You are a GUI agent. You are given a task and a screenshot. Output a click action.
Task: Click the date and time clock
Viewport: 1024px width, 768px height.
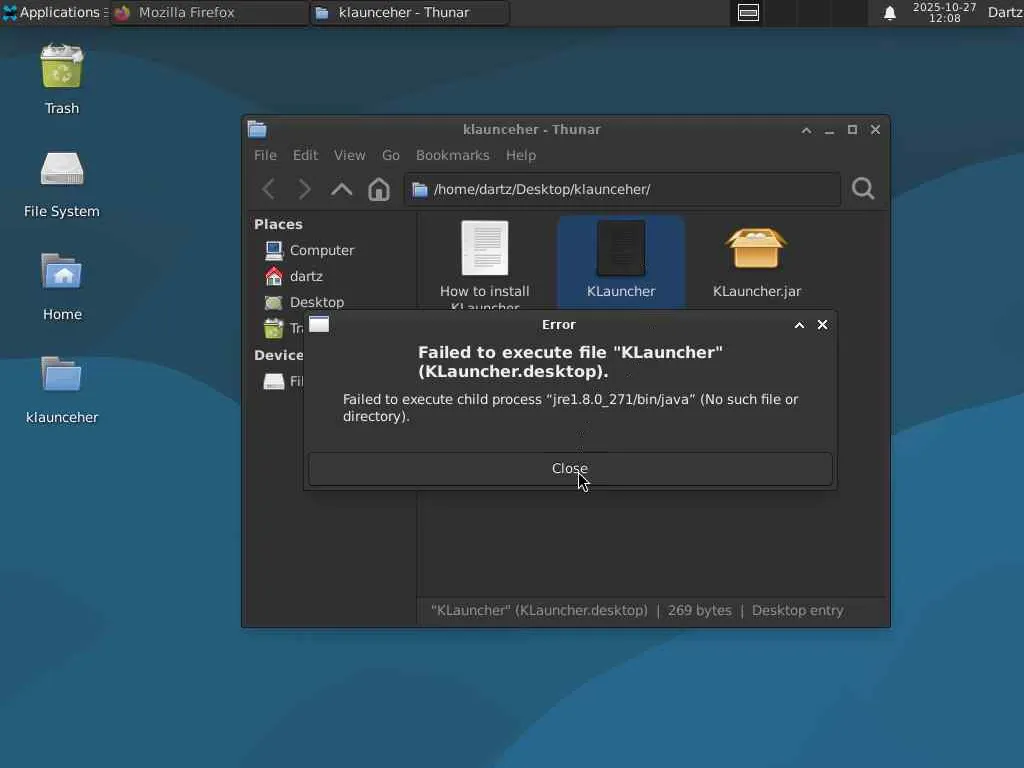(944, 12)
